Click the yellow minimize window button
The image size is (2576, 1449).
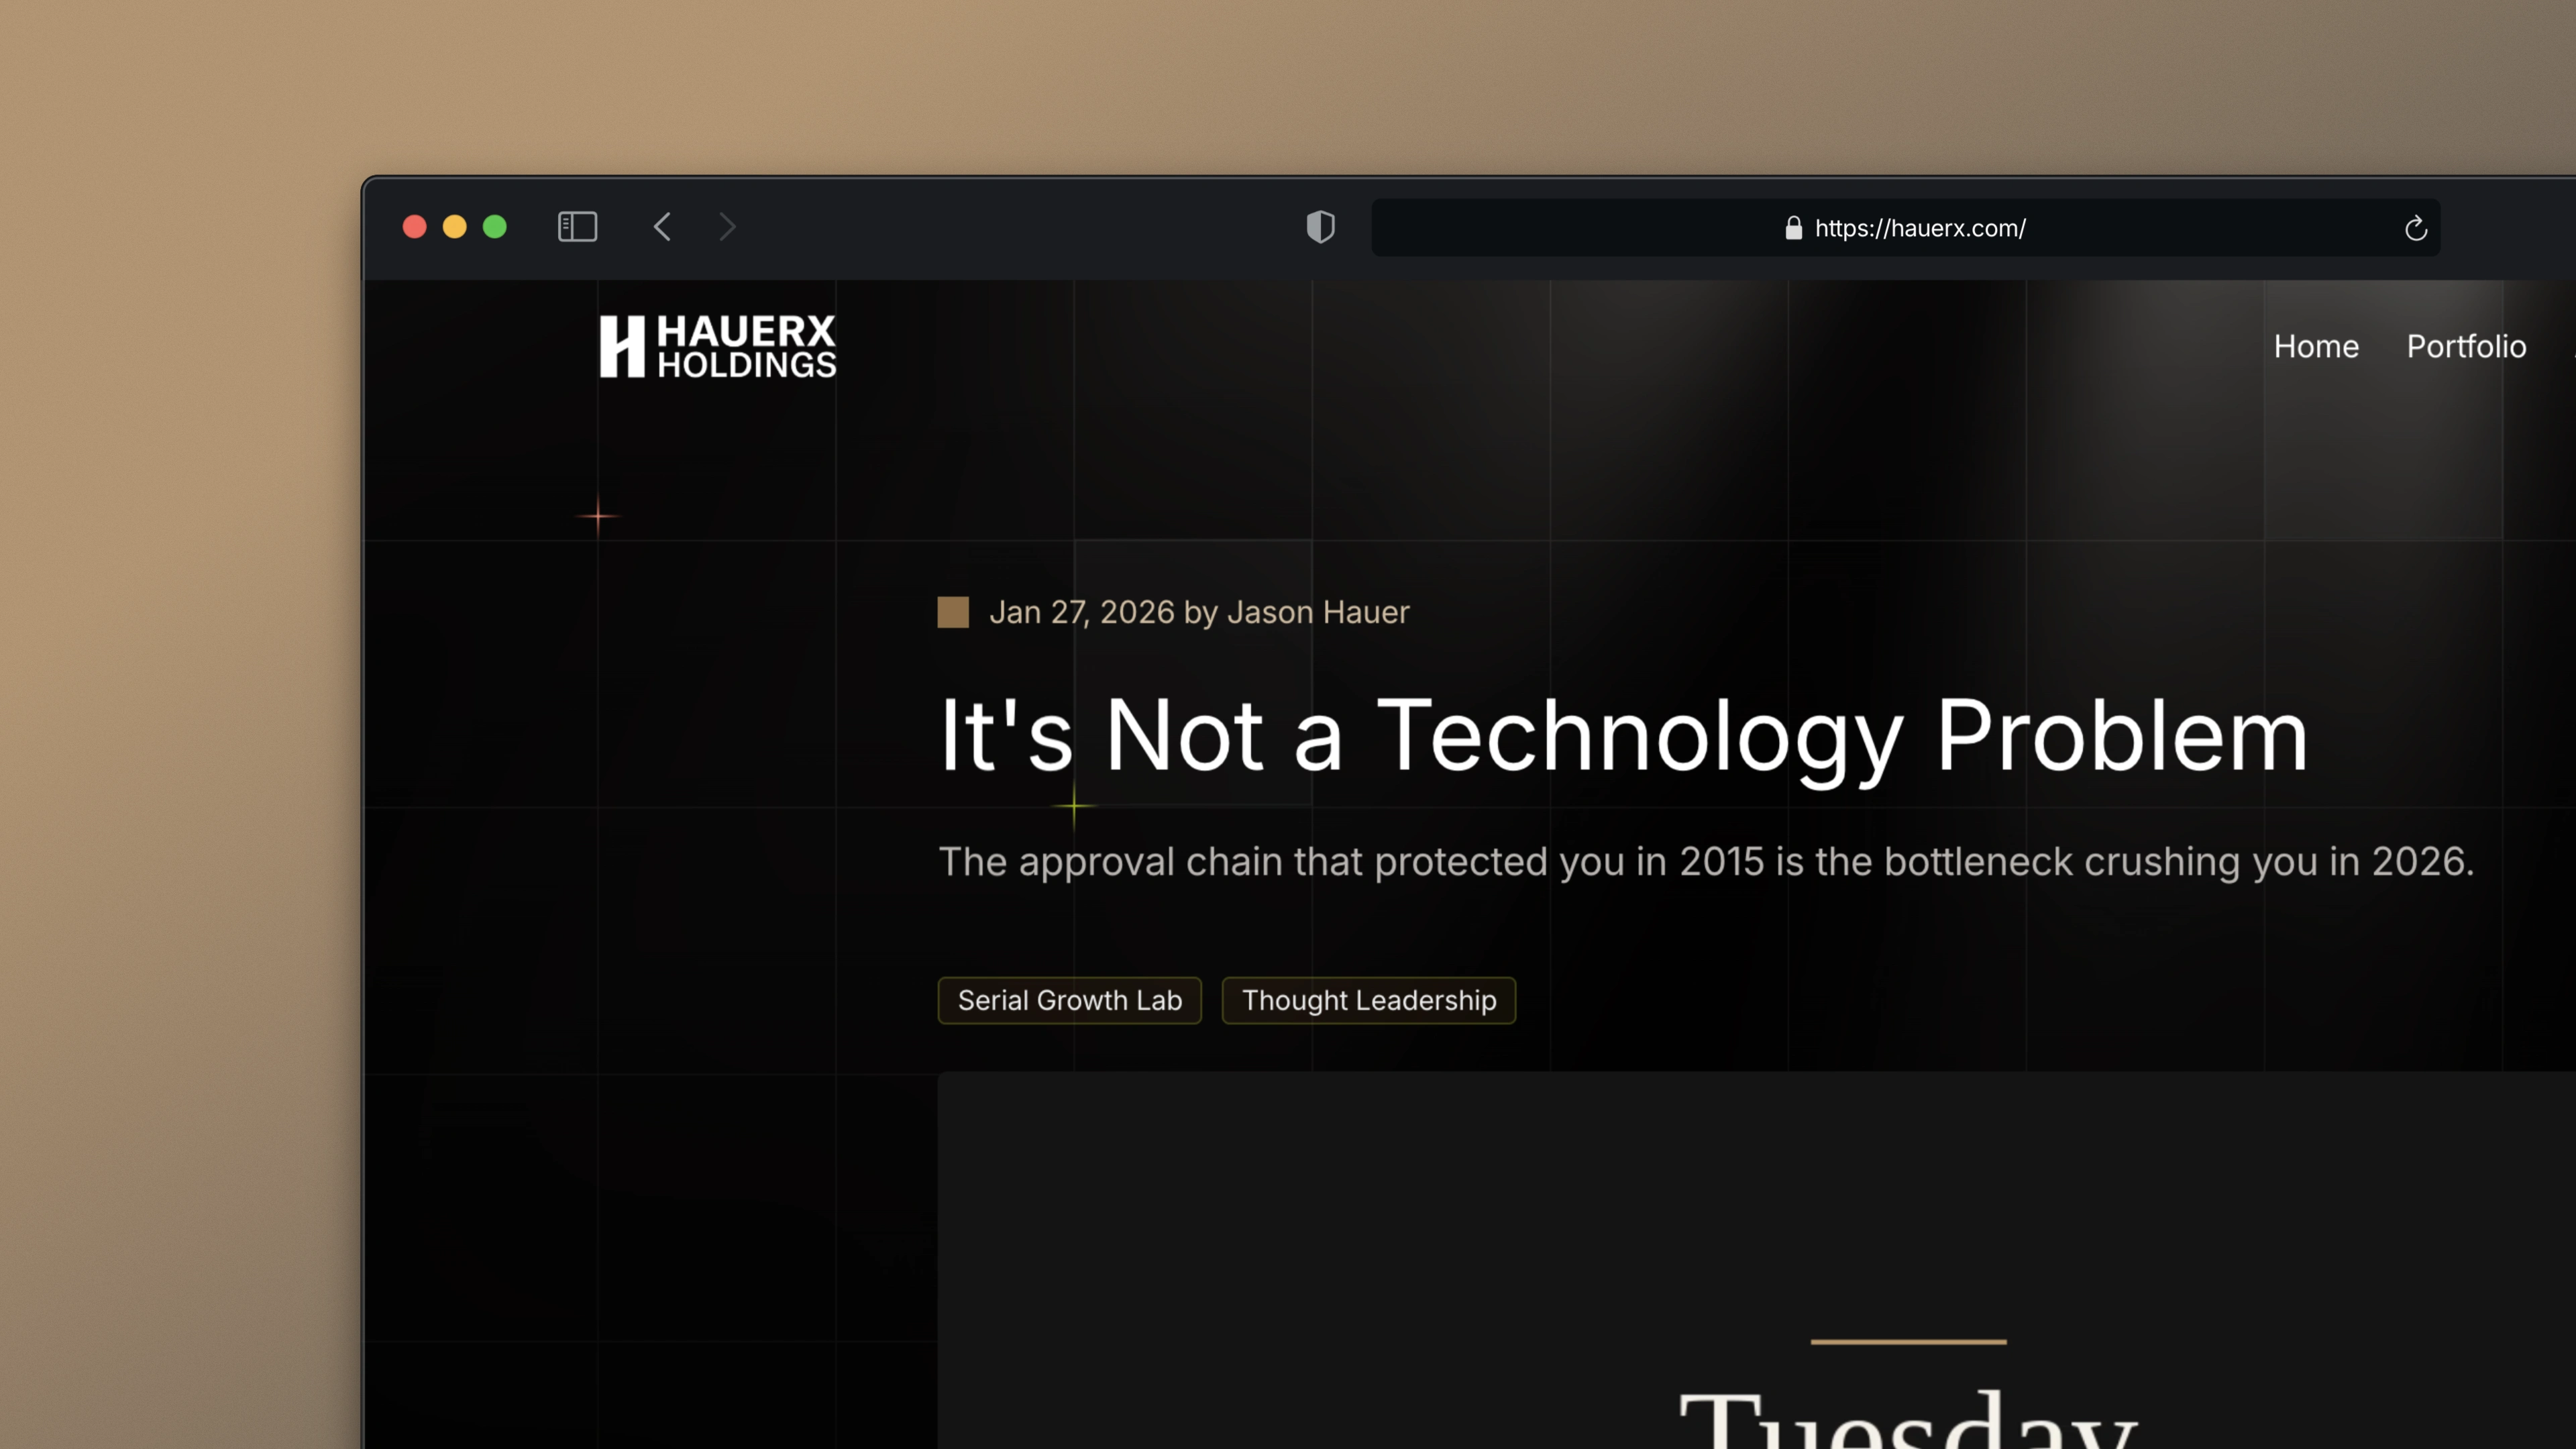[x=454, y=227]
